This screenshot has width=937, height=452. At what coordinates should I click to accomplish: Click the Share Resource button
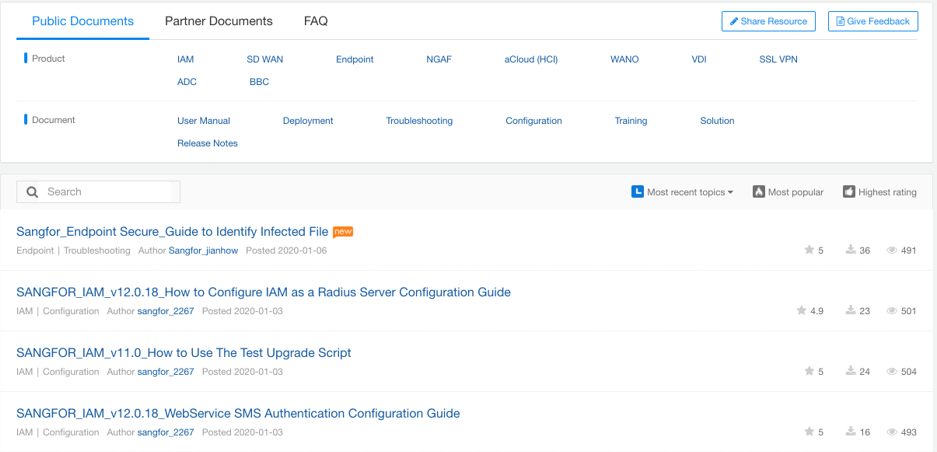[x=768, y=22]
